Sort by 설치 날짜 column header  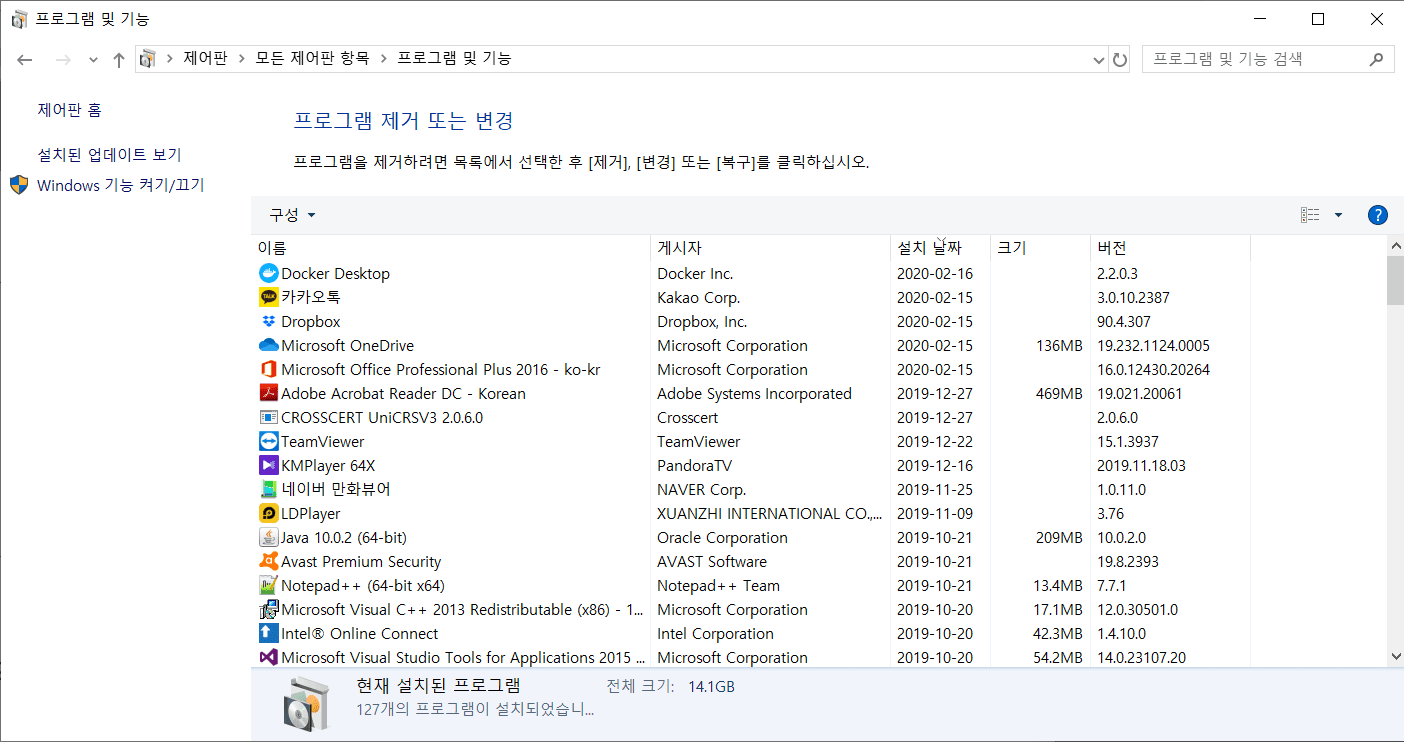(x=940, y=248)
